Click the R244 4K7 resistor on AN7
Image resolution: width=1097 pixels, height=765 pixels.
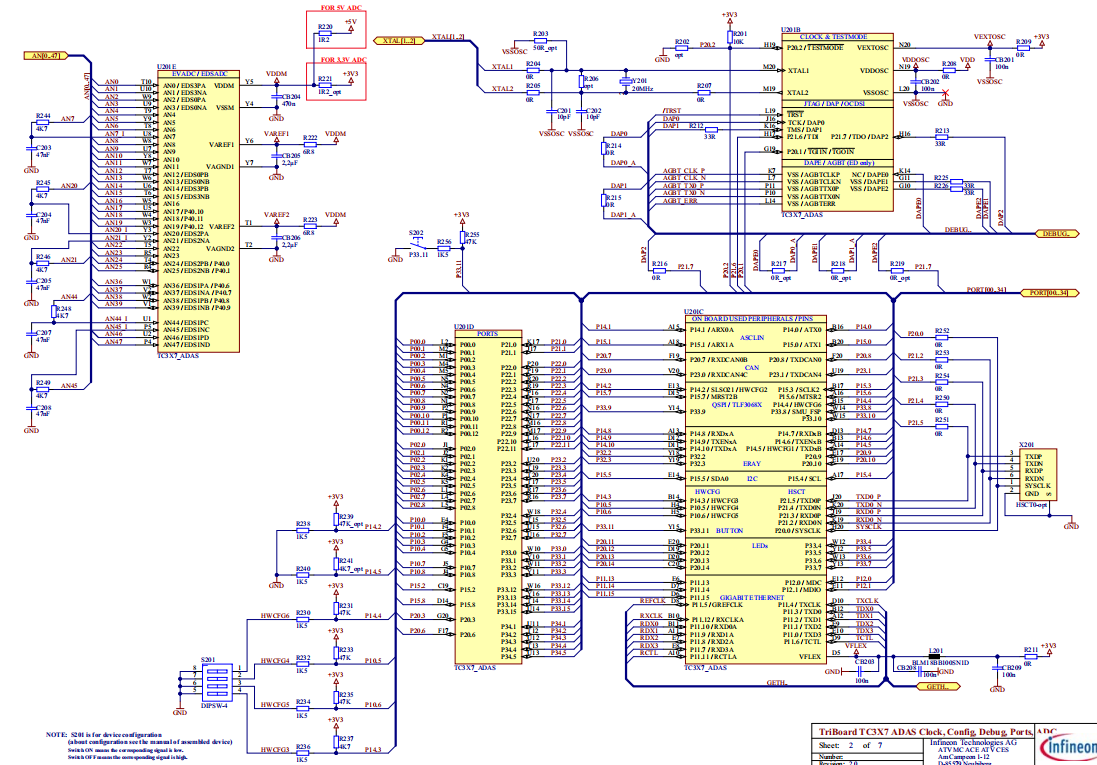pos(43,123)
